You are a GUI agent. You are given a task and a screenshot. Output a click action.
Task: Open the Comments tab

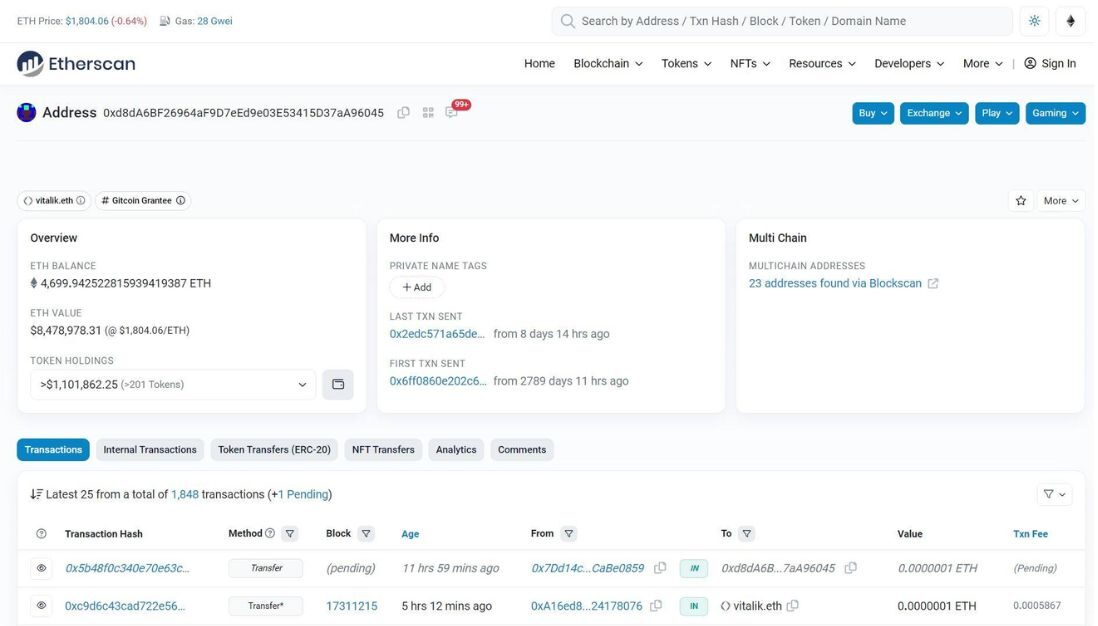(x=522, y=450)
